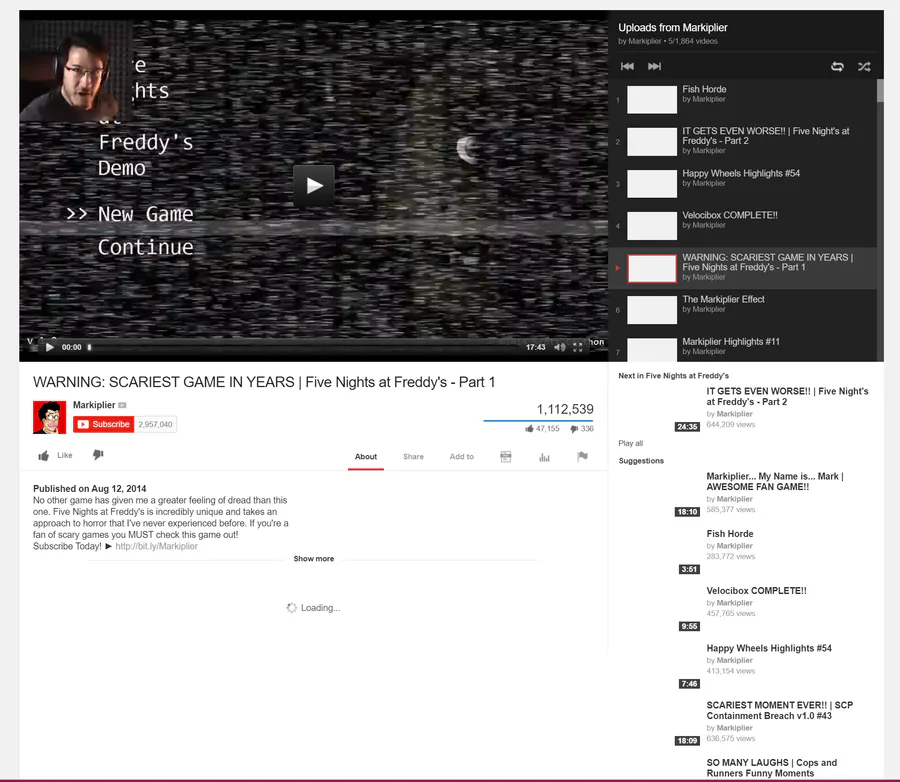Click the 1,112,539 view count
The height and width of the screenshot is (782, 900).
point(565,409)
